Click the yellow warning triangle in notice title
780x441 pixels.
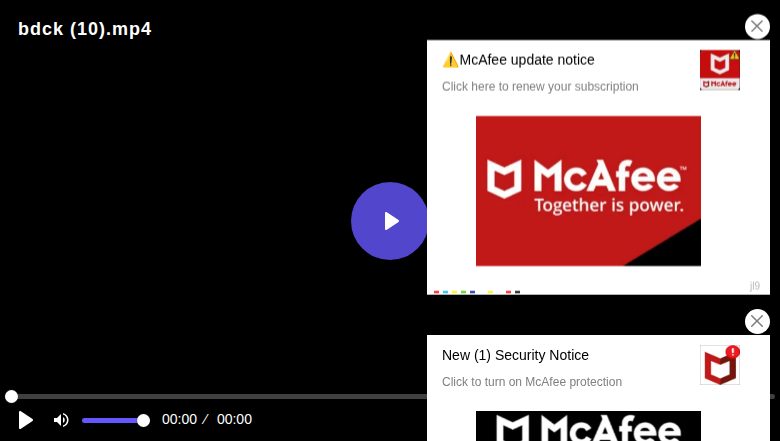coord(450,60)
